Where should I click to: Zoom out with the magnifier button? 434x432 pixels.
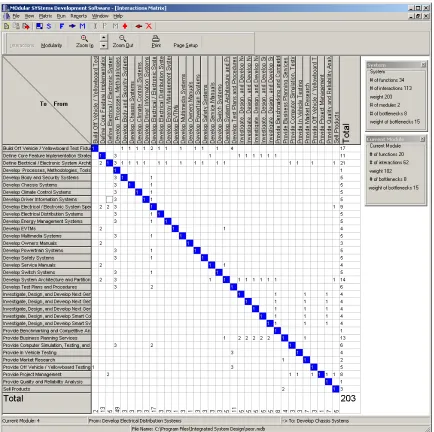123,42
